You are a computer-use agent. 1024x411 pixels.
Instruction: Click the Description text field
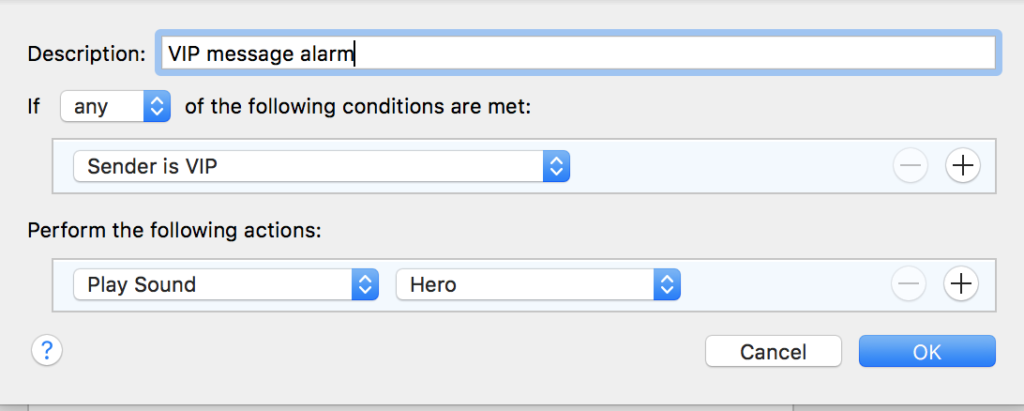578,53
